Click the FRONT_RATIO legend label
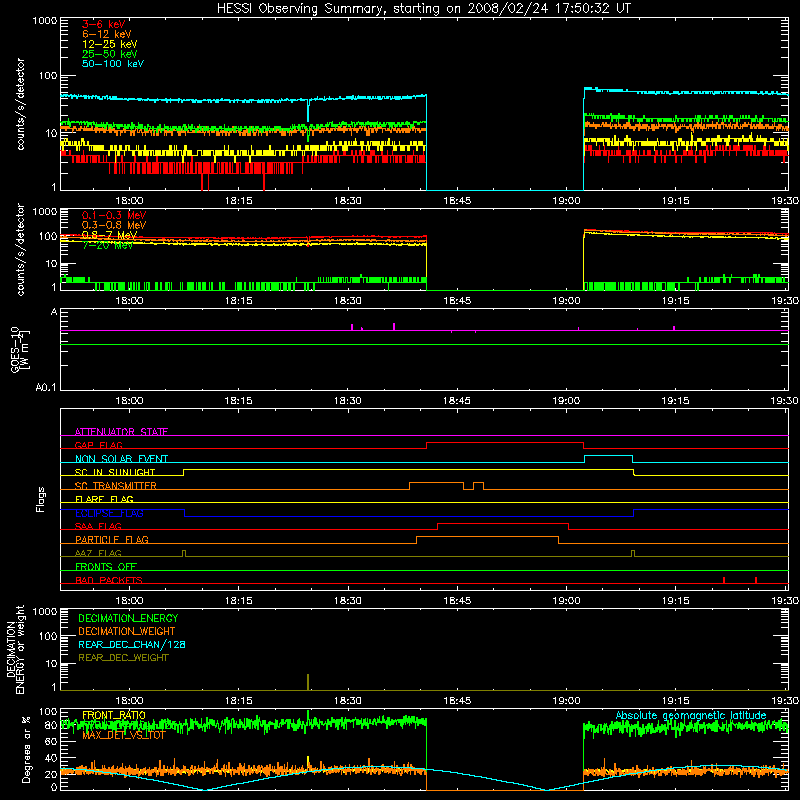 (114, 715)
